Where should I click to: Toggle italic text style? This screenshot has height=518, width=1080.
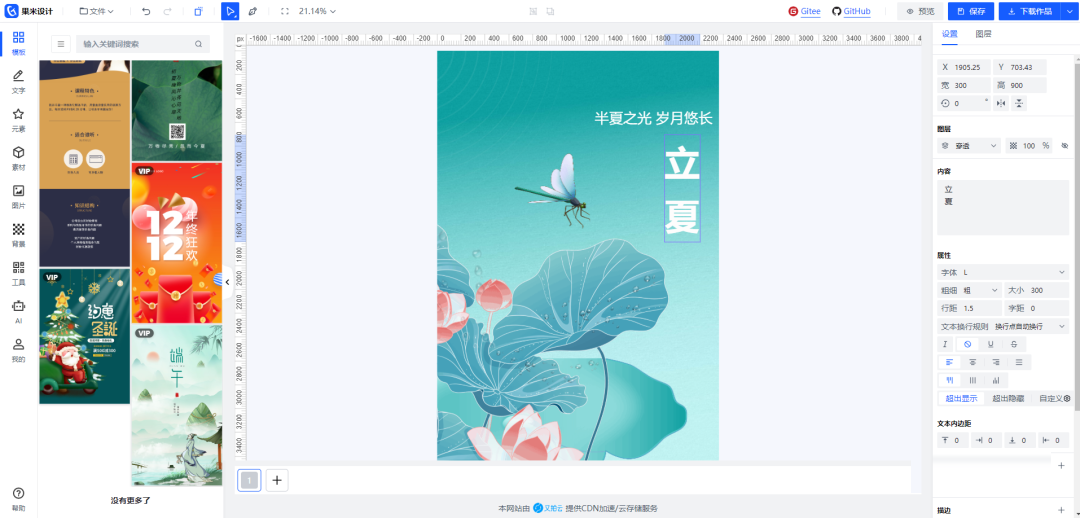click(946, 344)
